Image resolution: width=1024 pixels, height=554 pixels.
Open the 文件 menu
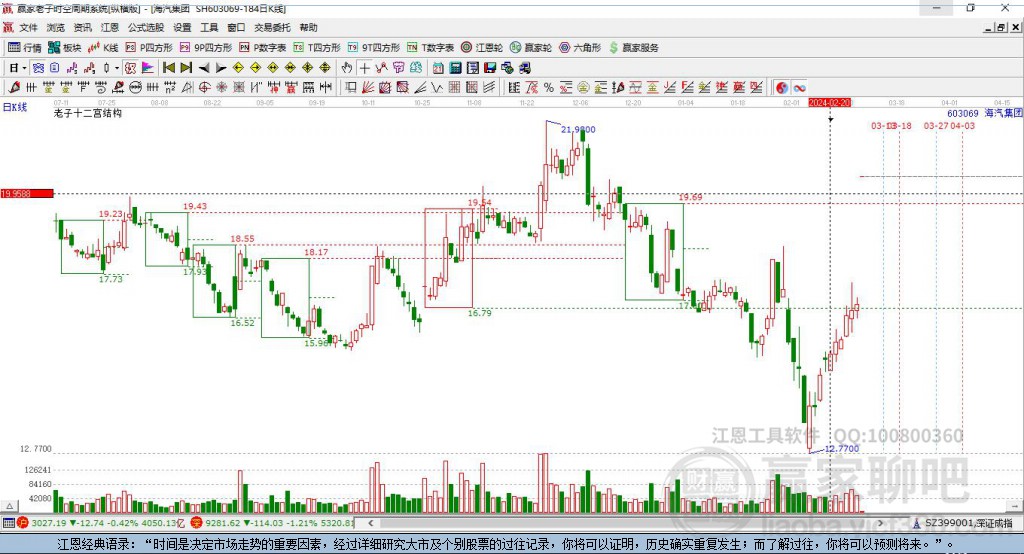[x=29, y=27]
